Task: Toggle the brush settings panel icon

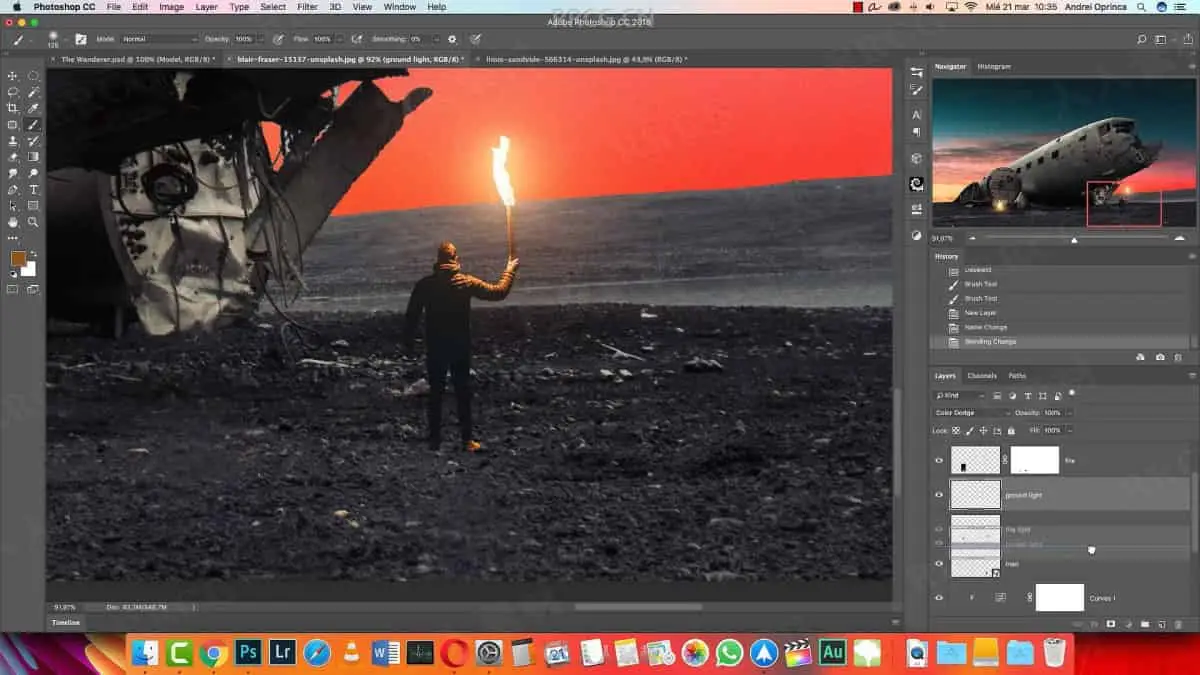Action: coord(81,39)
